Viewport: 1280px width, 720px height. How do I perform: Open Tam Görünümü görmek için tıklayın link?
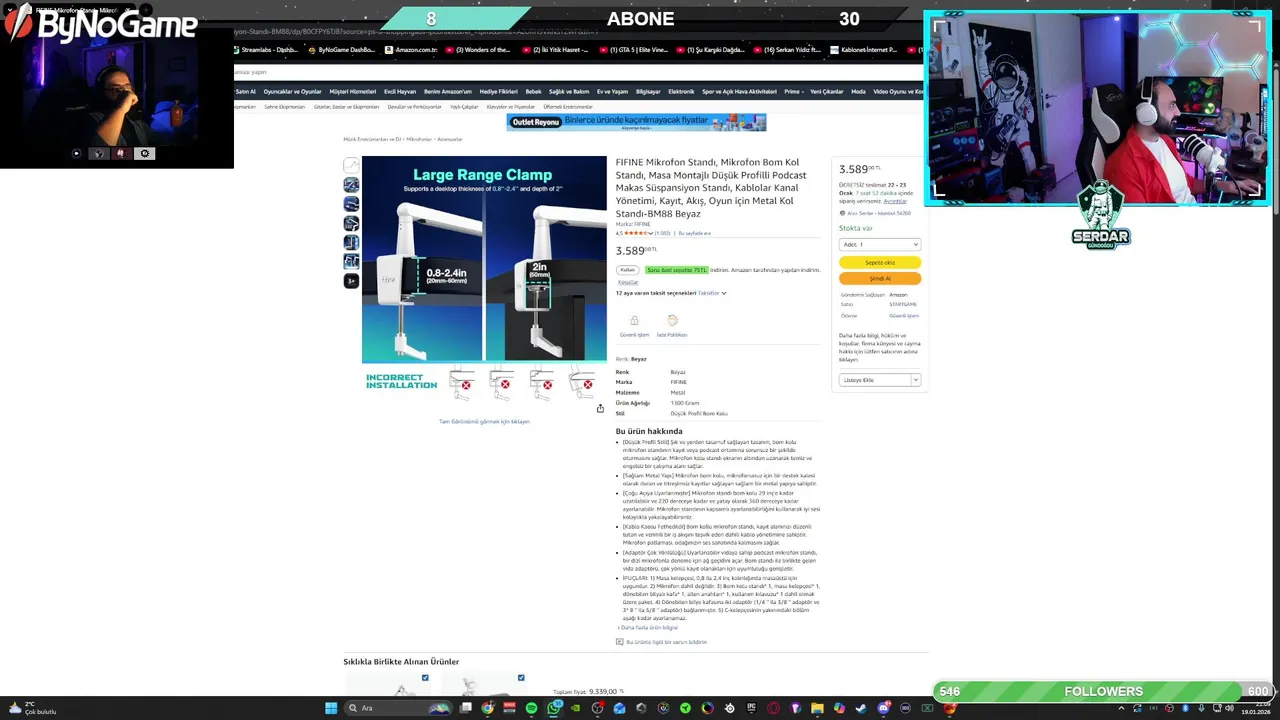point(484,421)
